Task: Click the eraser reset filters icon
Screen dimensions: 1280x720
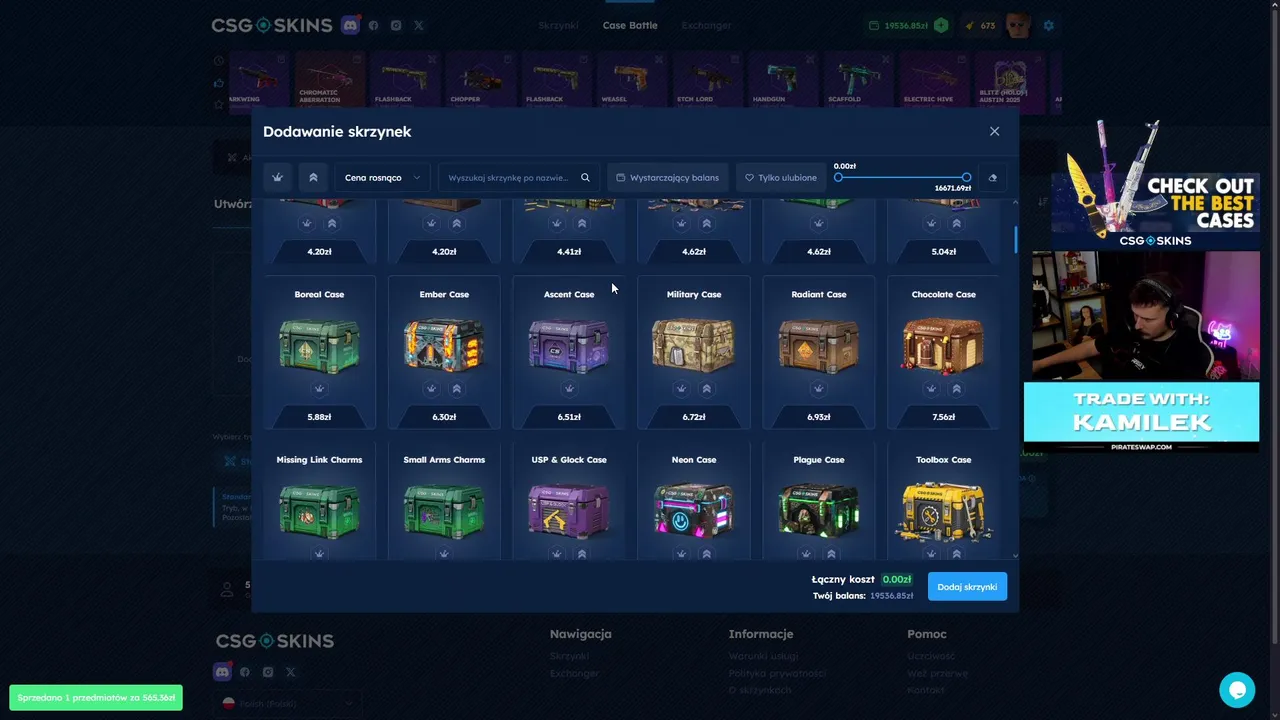Action: (x=992, y=178)
